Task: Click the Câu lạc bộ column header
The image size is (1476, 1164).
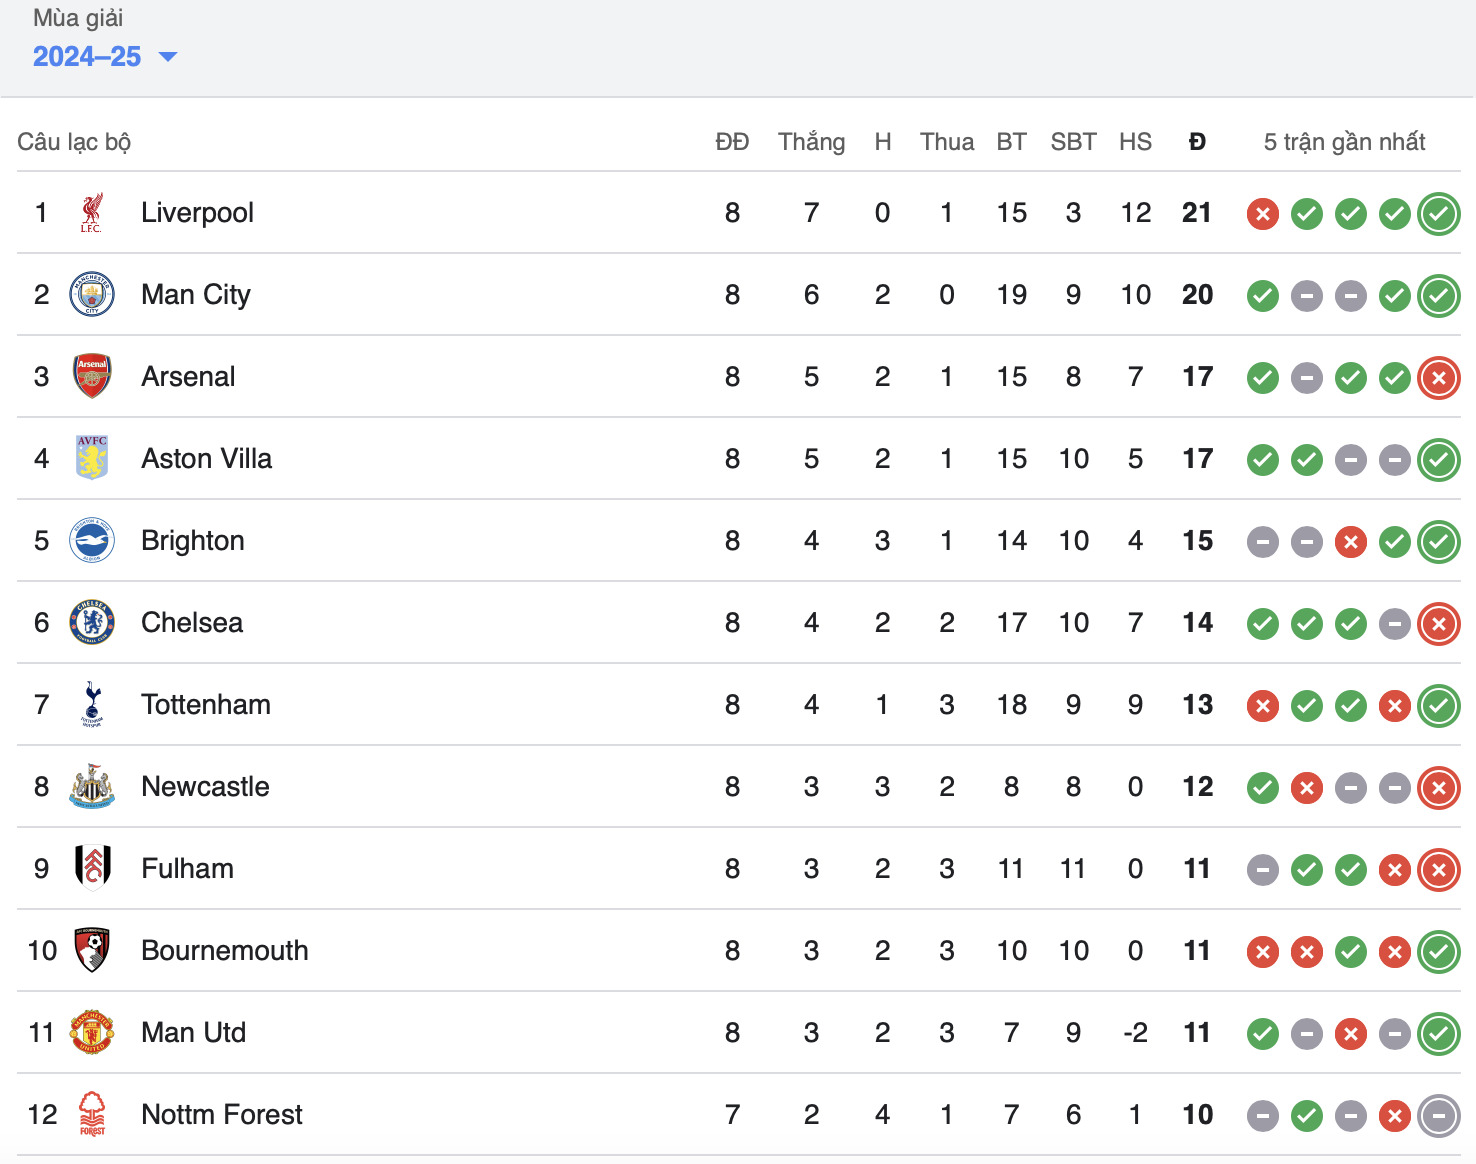Action: tap(74, 142)
